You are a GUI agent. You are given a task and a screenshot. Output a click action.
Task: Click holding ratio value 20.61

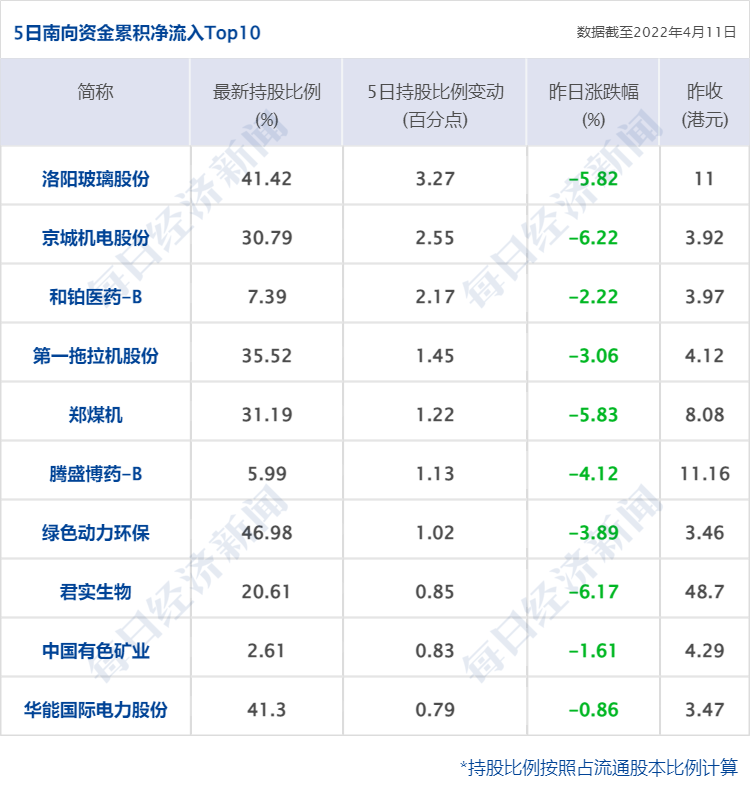267,592
